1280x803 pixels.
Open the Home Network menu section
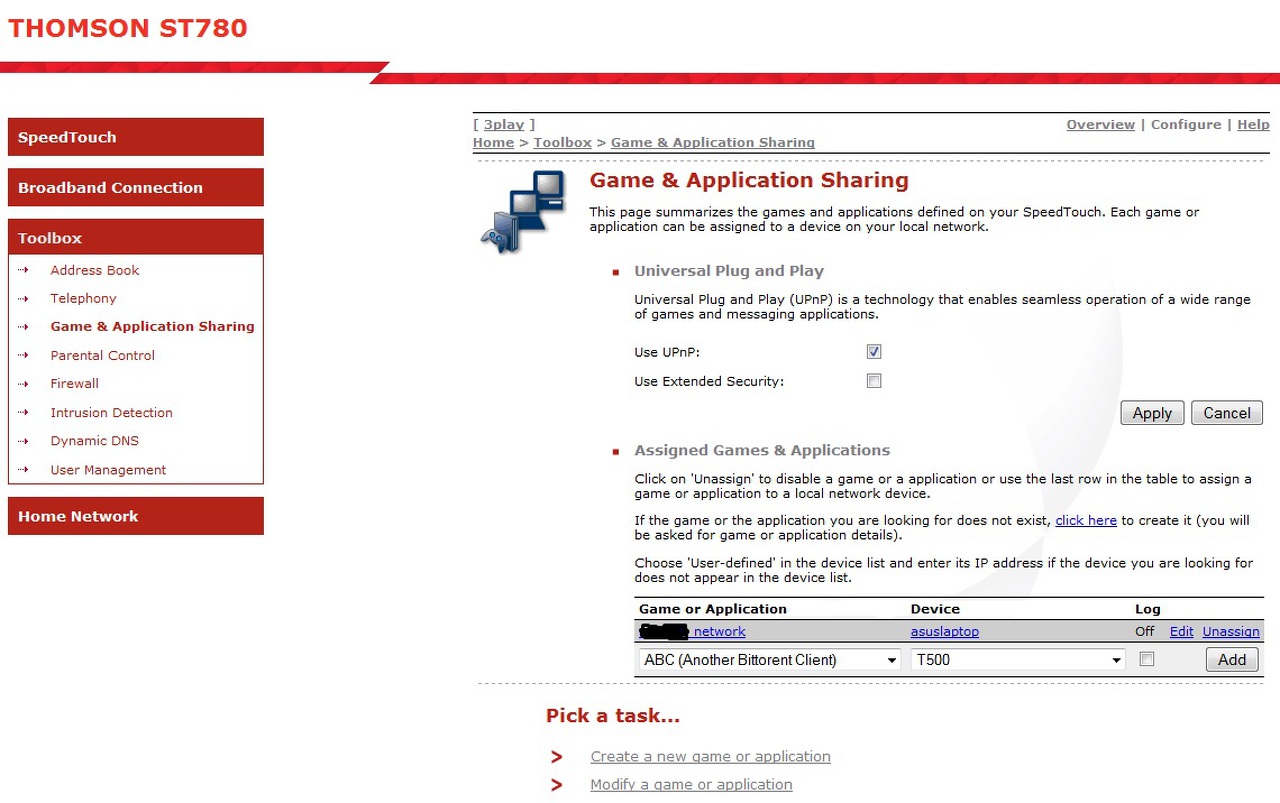[136, 516]
